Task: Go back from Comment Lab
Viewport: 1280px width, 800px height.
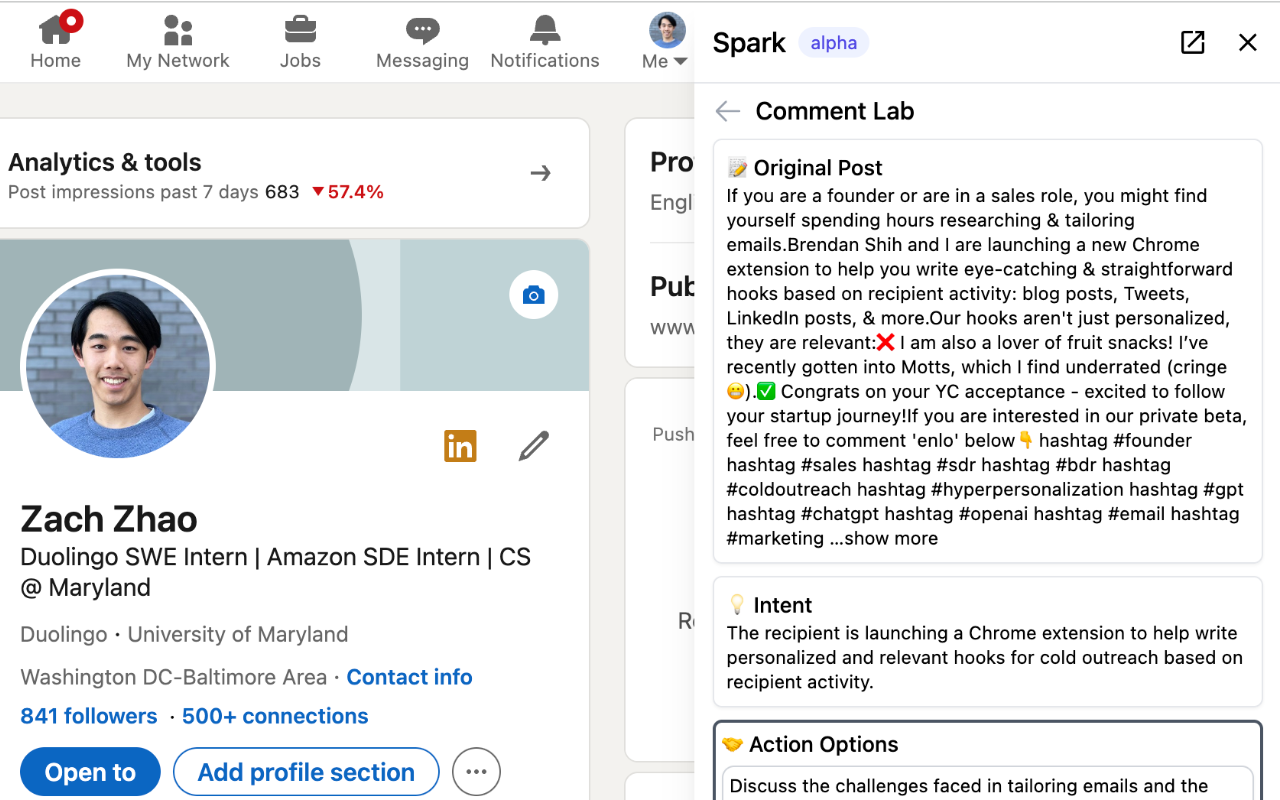Action: click(728, 111)
